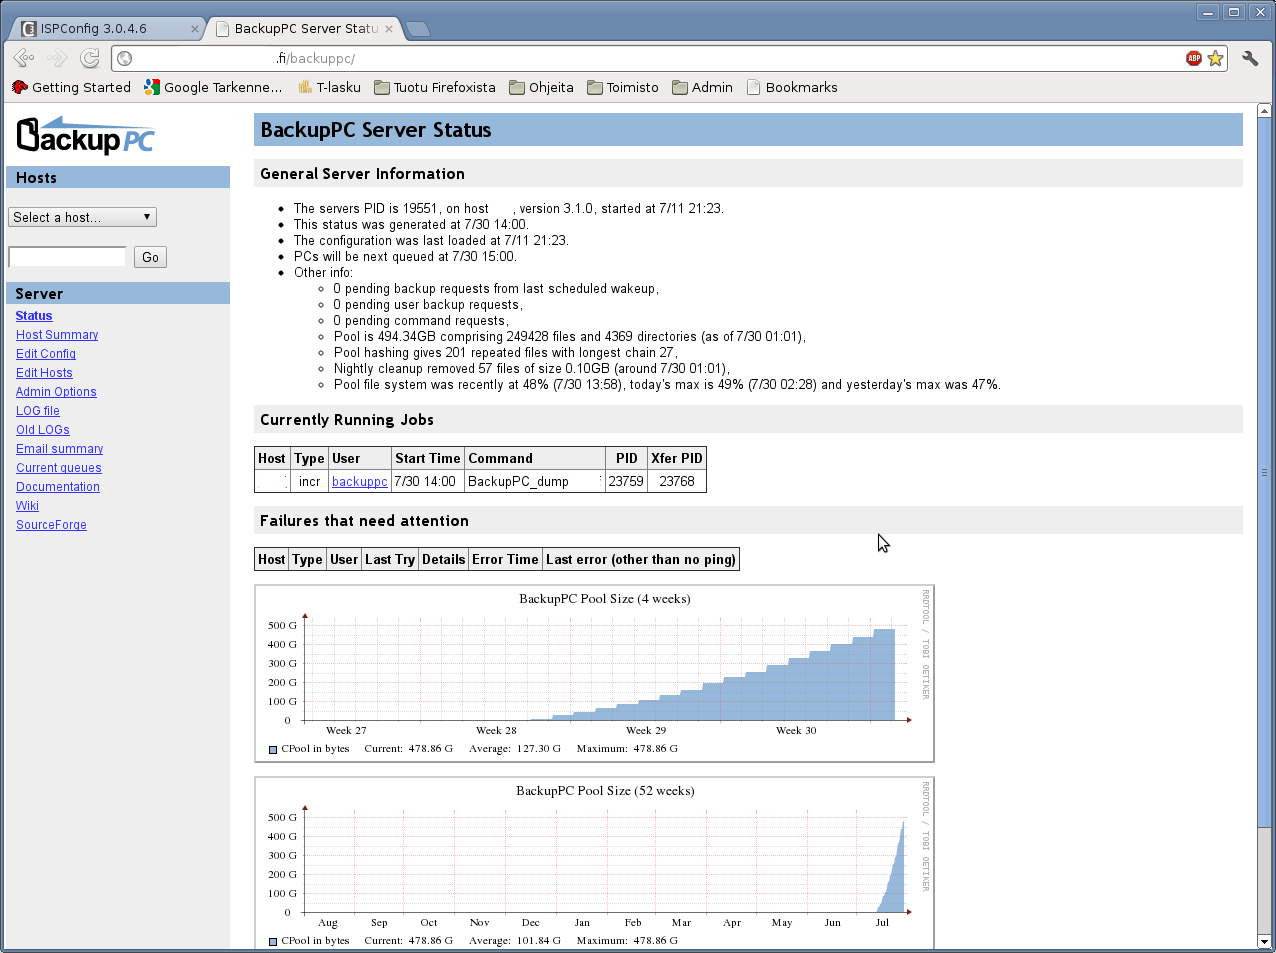This screenshot has width=1276, height=953.
Task: Bookmark page using the star icon
Action: (1215, 58)
